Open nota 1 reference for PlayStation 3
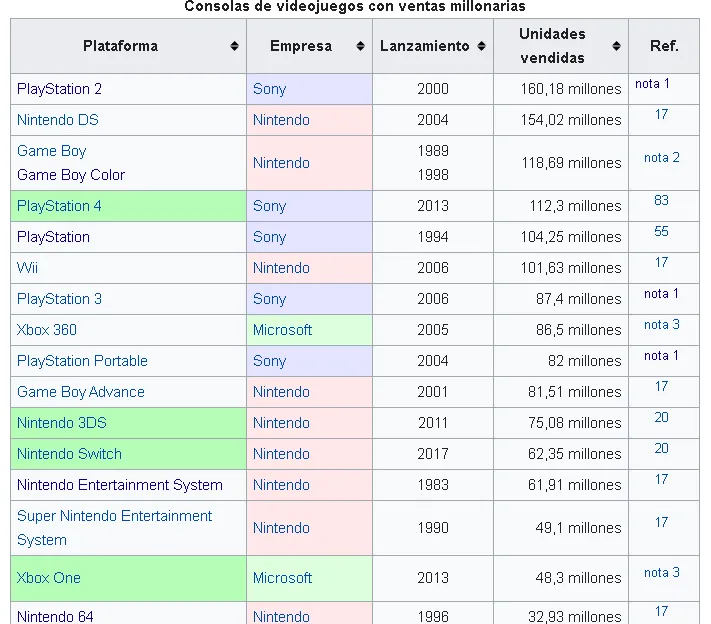The width and height of the screenshot is (711, 624). click(x=661, y=293)
